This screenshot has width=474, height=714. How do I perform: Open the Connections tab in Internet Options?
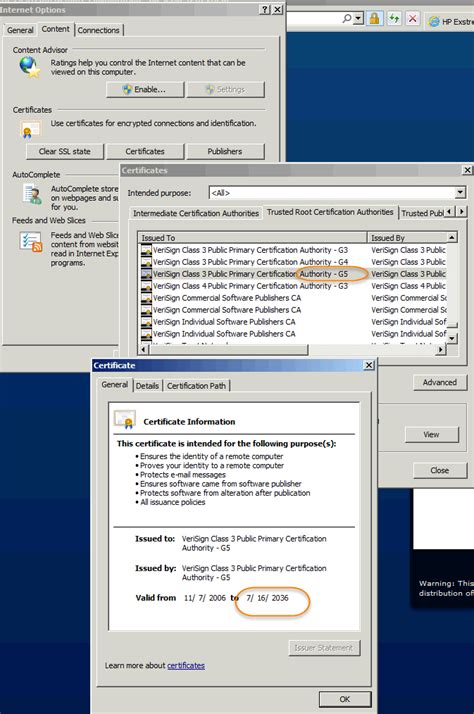tap(98, 30)
